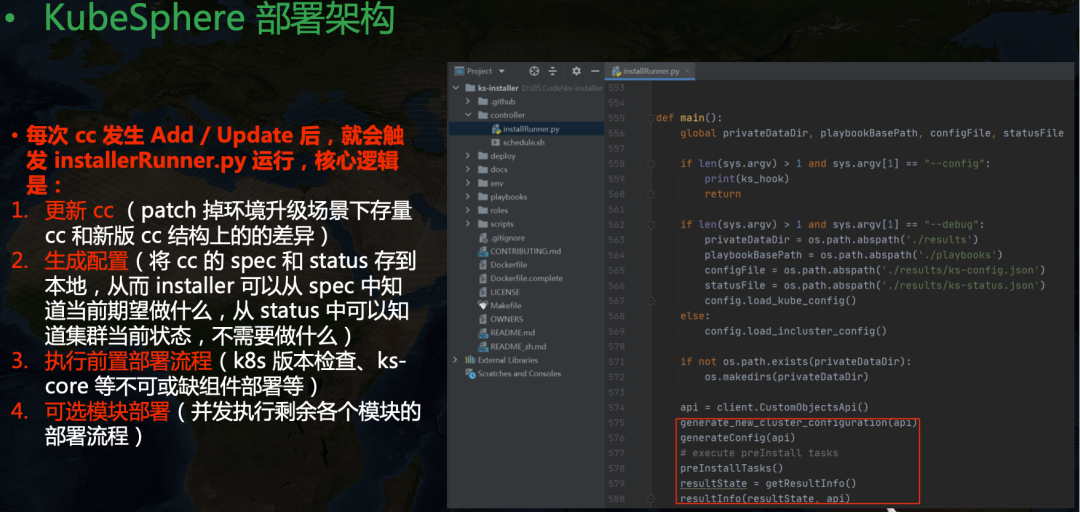
Task: Click the 'return' statement on line 560
Action: click(x=723, y=194)
